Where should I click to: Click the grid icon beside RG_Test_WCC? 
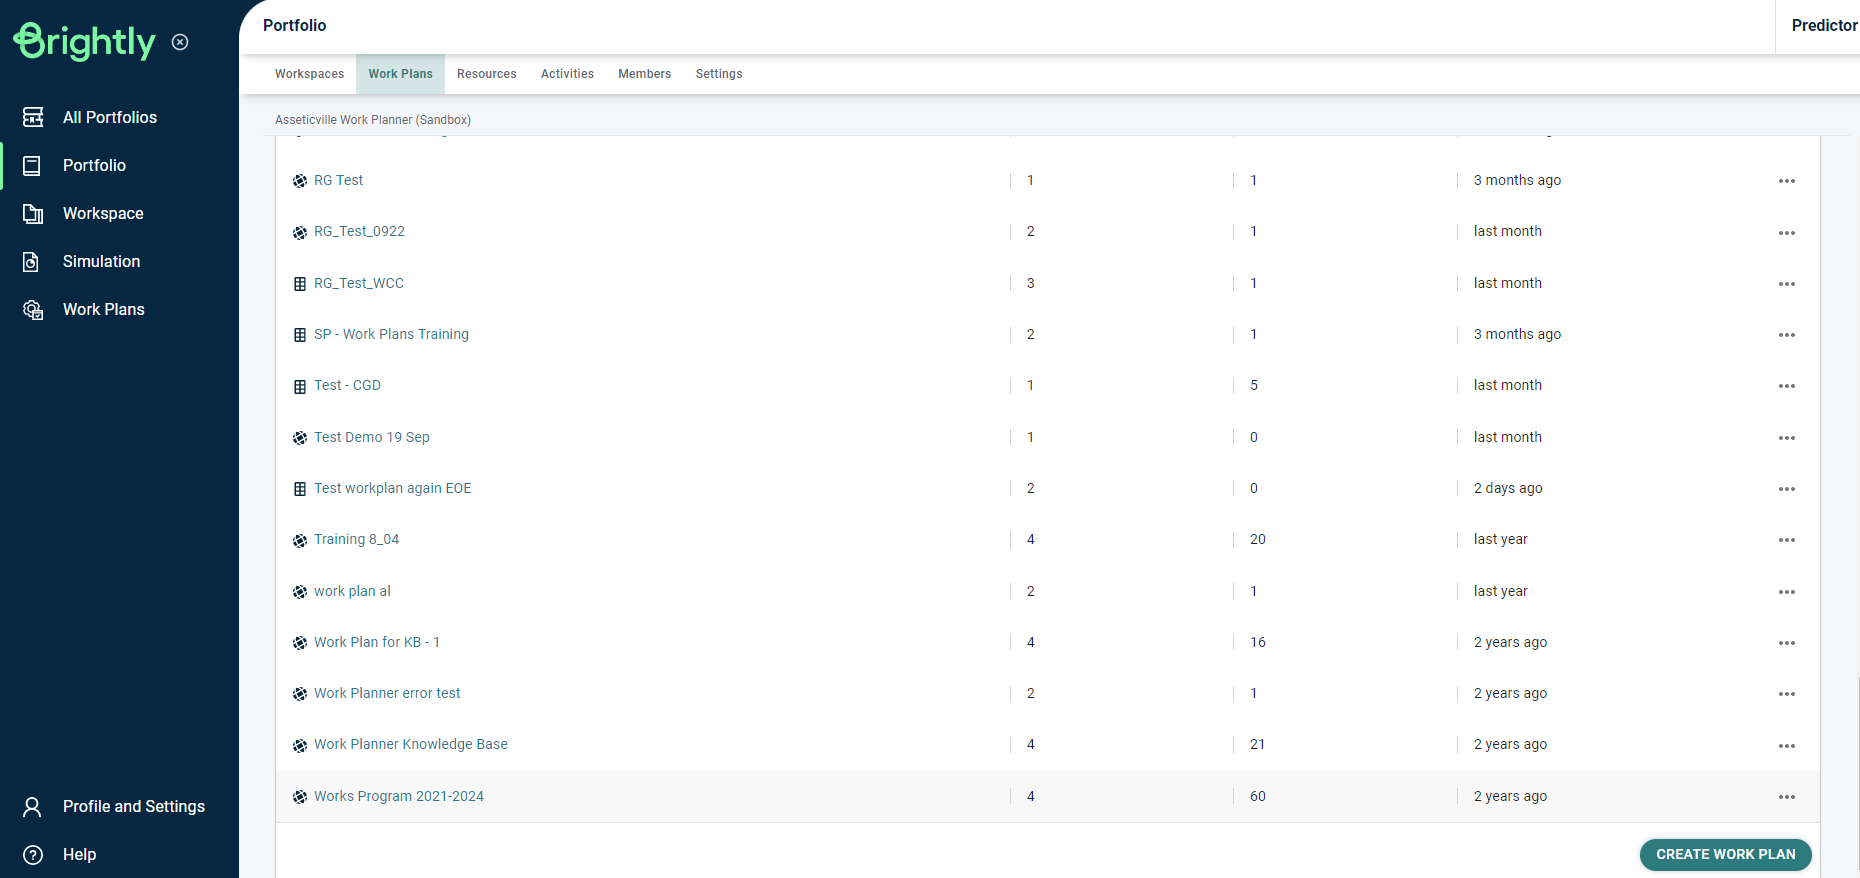300,284
